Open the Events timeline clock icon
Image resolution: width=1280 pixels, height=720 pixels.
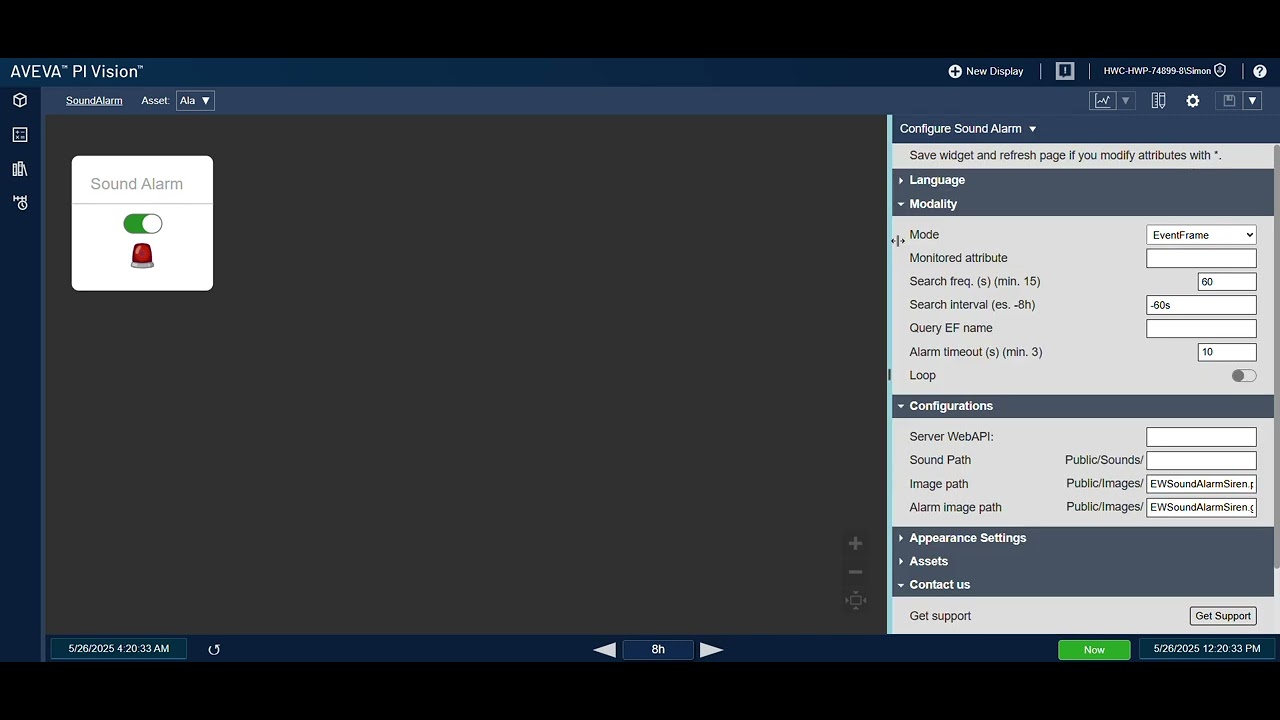coord(20,203)
